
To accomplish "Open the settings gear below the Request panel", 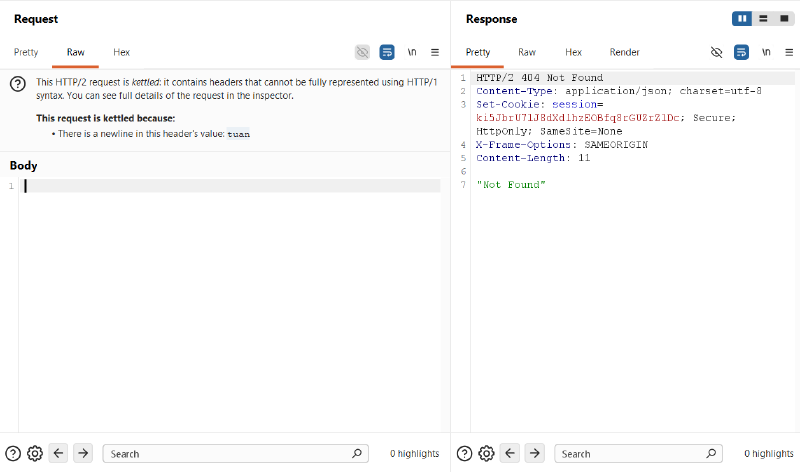I will (x=35, y=454).
